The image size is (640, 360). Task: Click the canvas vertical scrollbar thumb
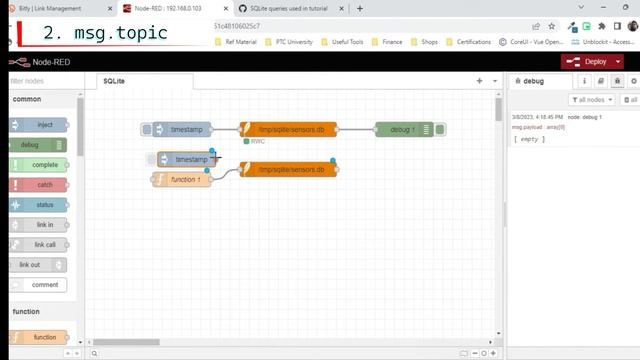click(498, 109)
